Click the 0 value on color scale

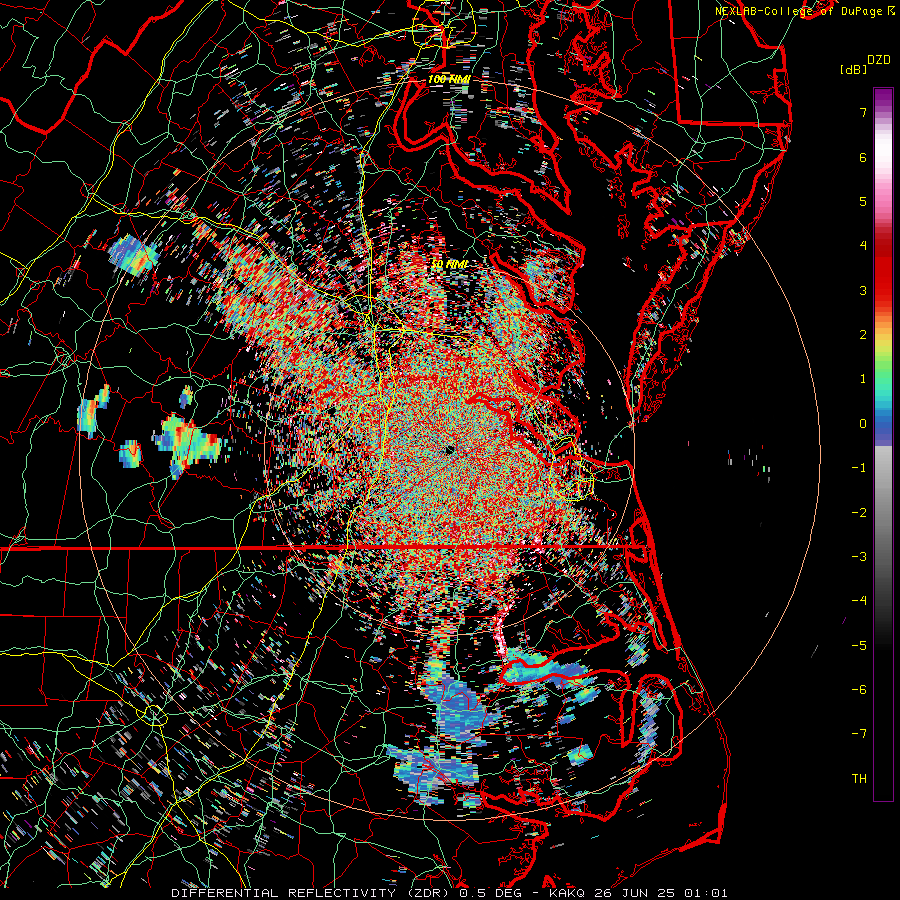point(863,424)
